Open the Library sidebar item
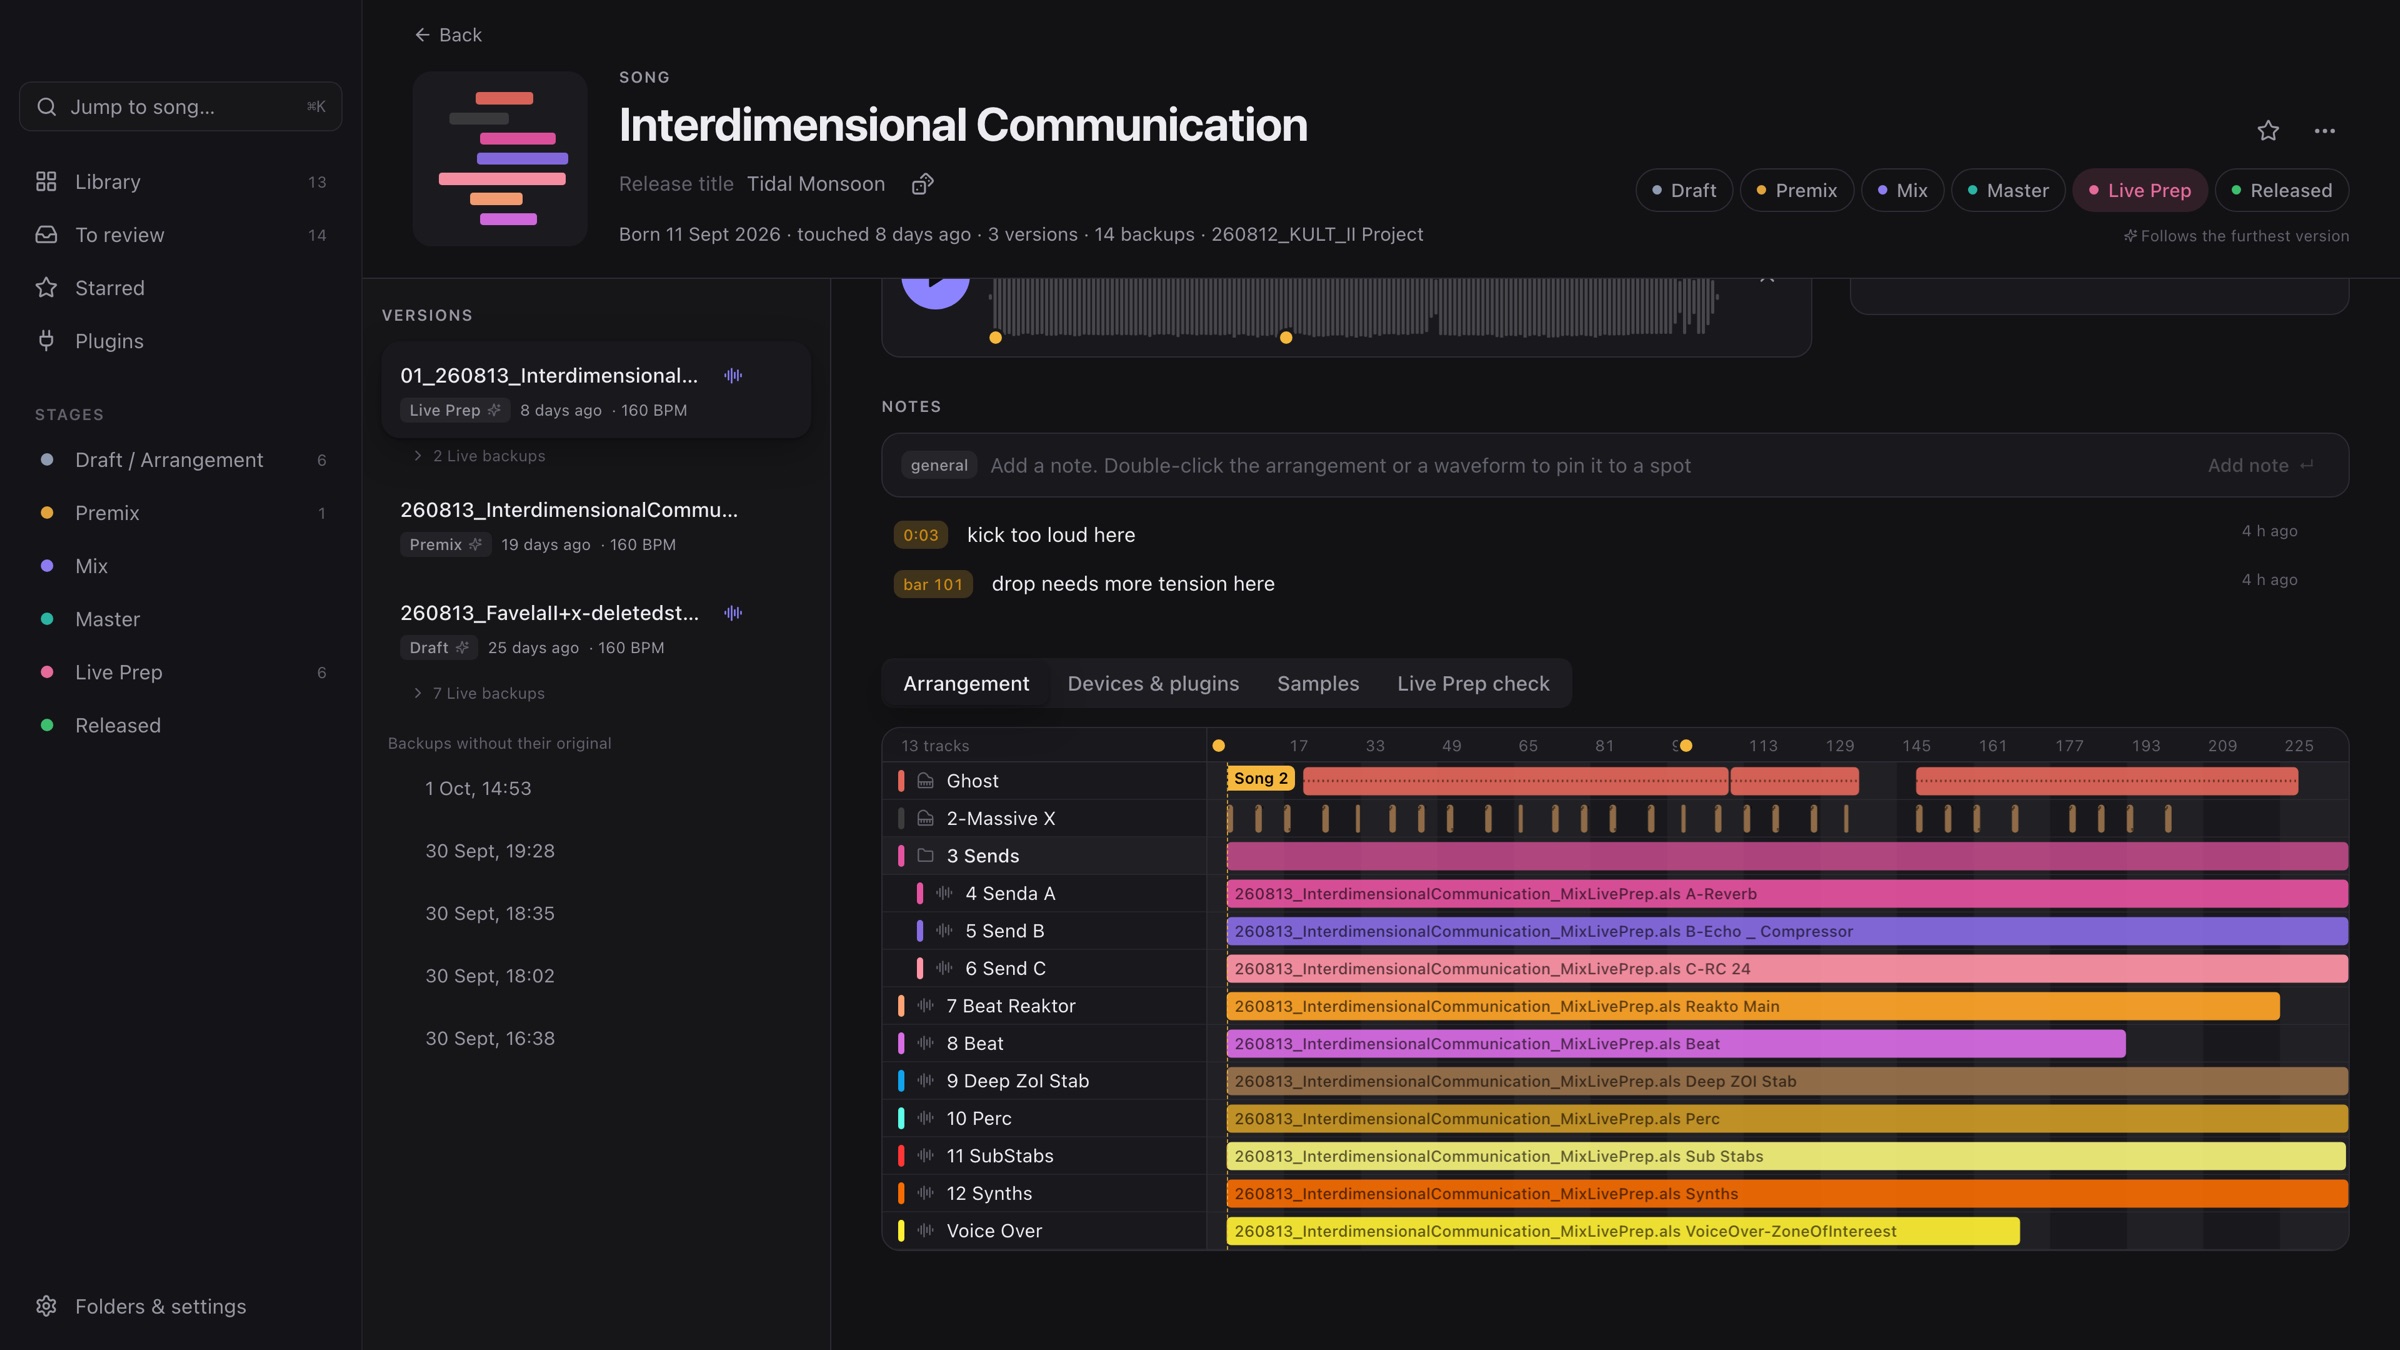 pyautogui.click(x=181, y=182)
